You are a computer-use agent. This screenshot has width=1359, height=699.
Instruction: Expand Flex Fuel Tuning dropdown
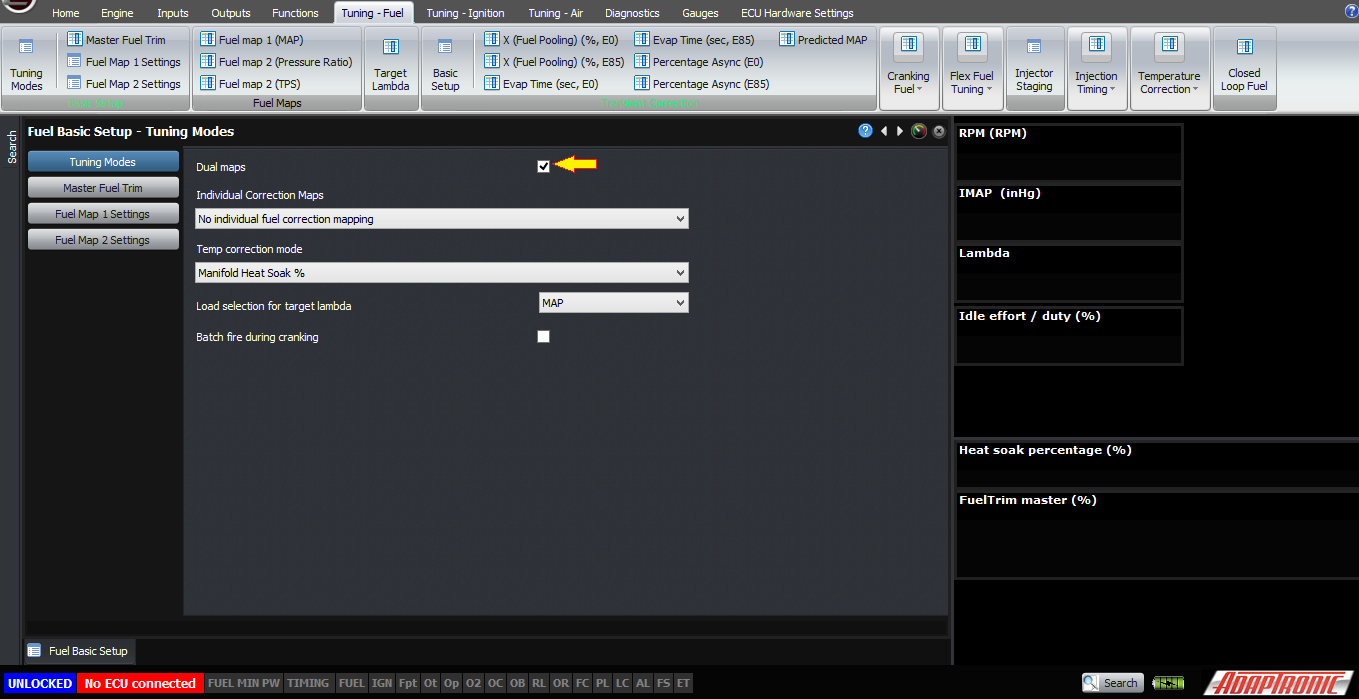(x=971, y=67)
